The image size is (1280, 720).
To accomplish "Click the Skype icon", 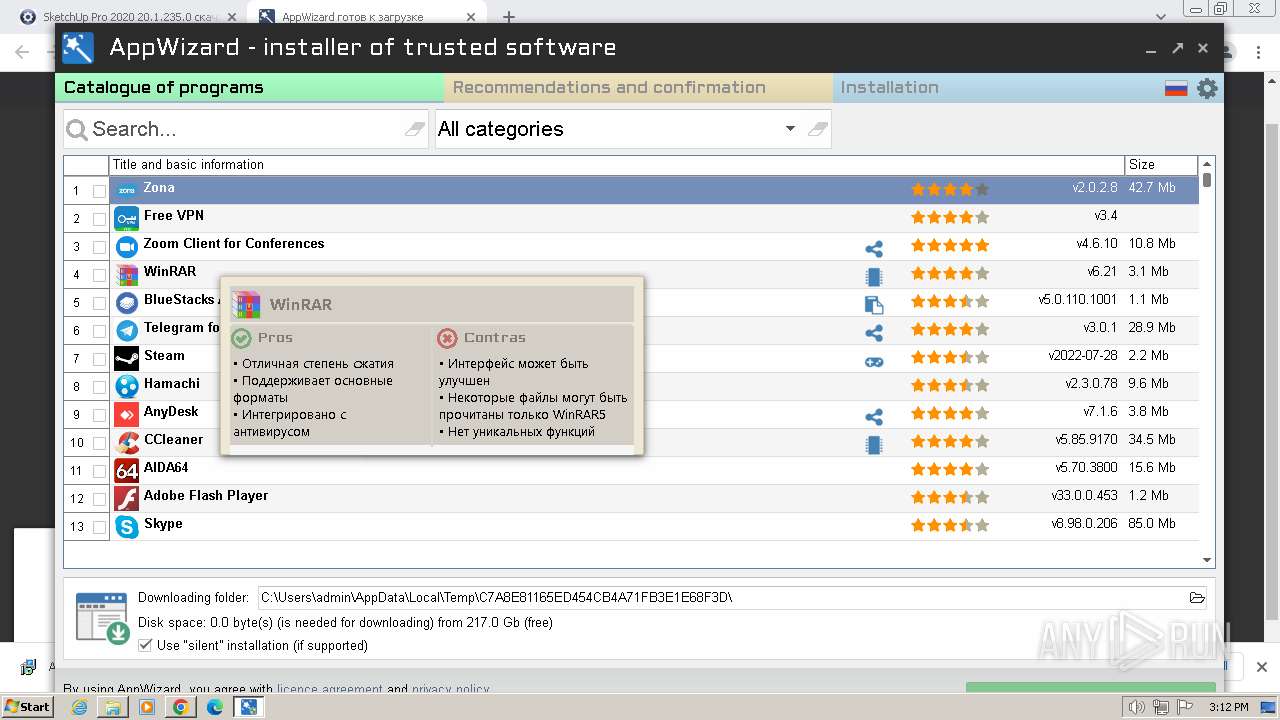I will pyautogui.click(x=126, y=526).
